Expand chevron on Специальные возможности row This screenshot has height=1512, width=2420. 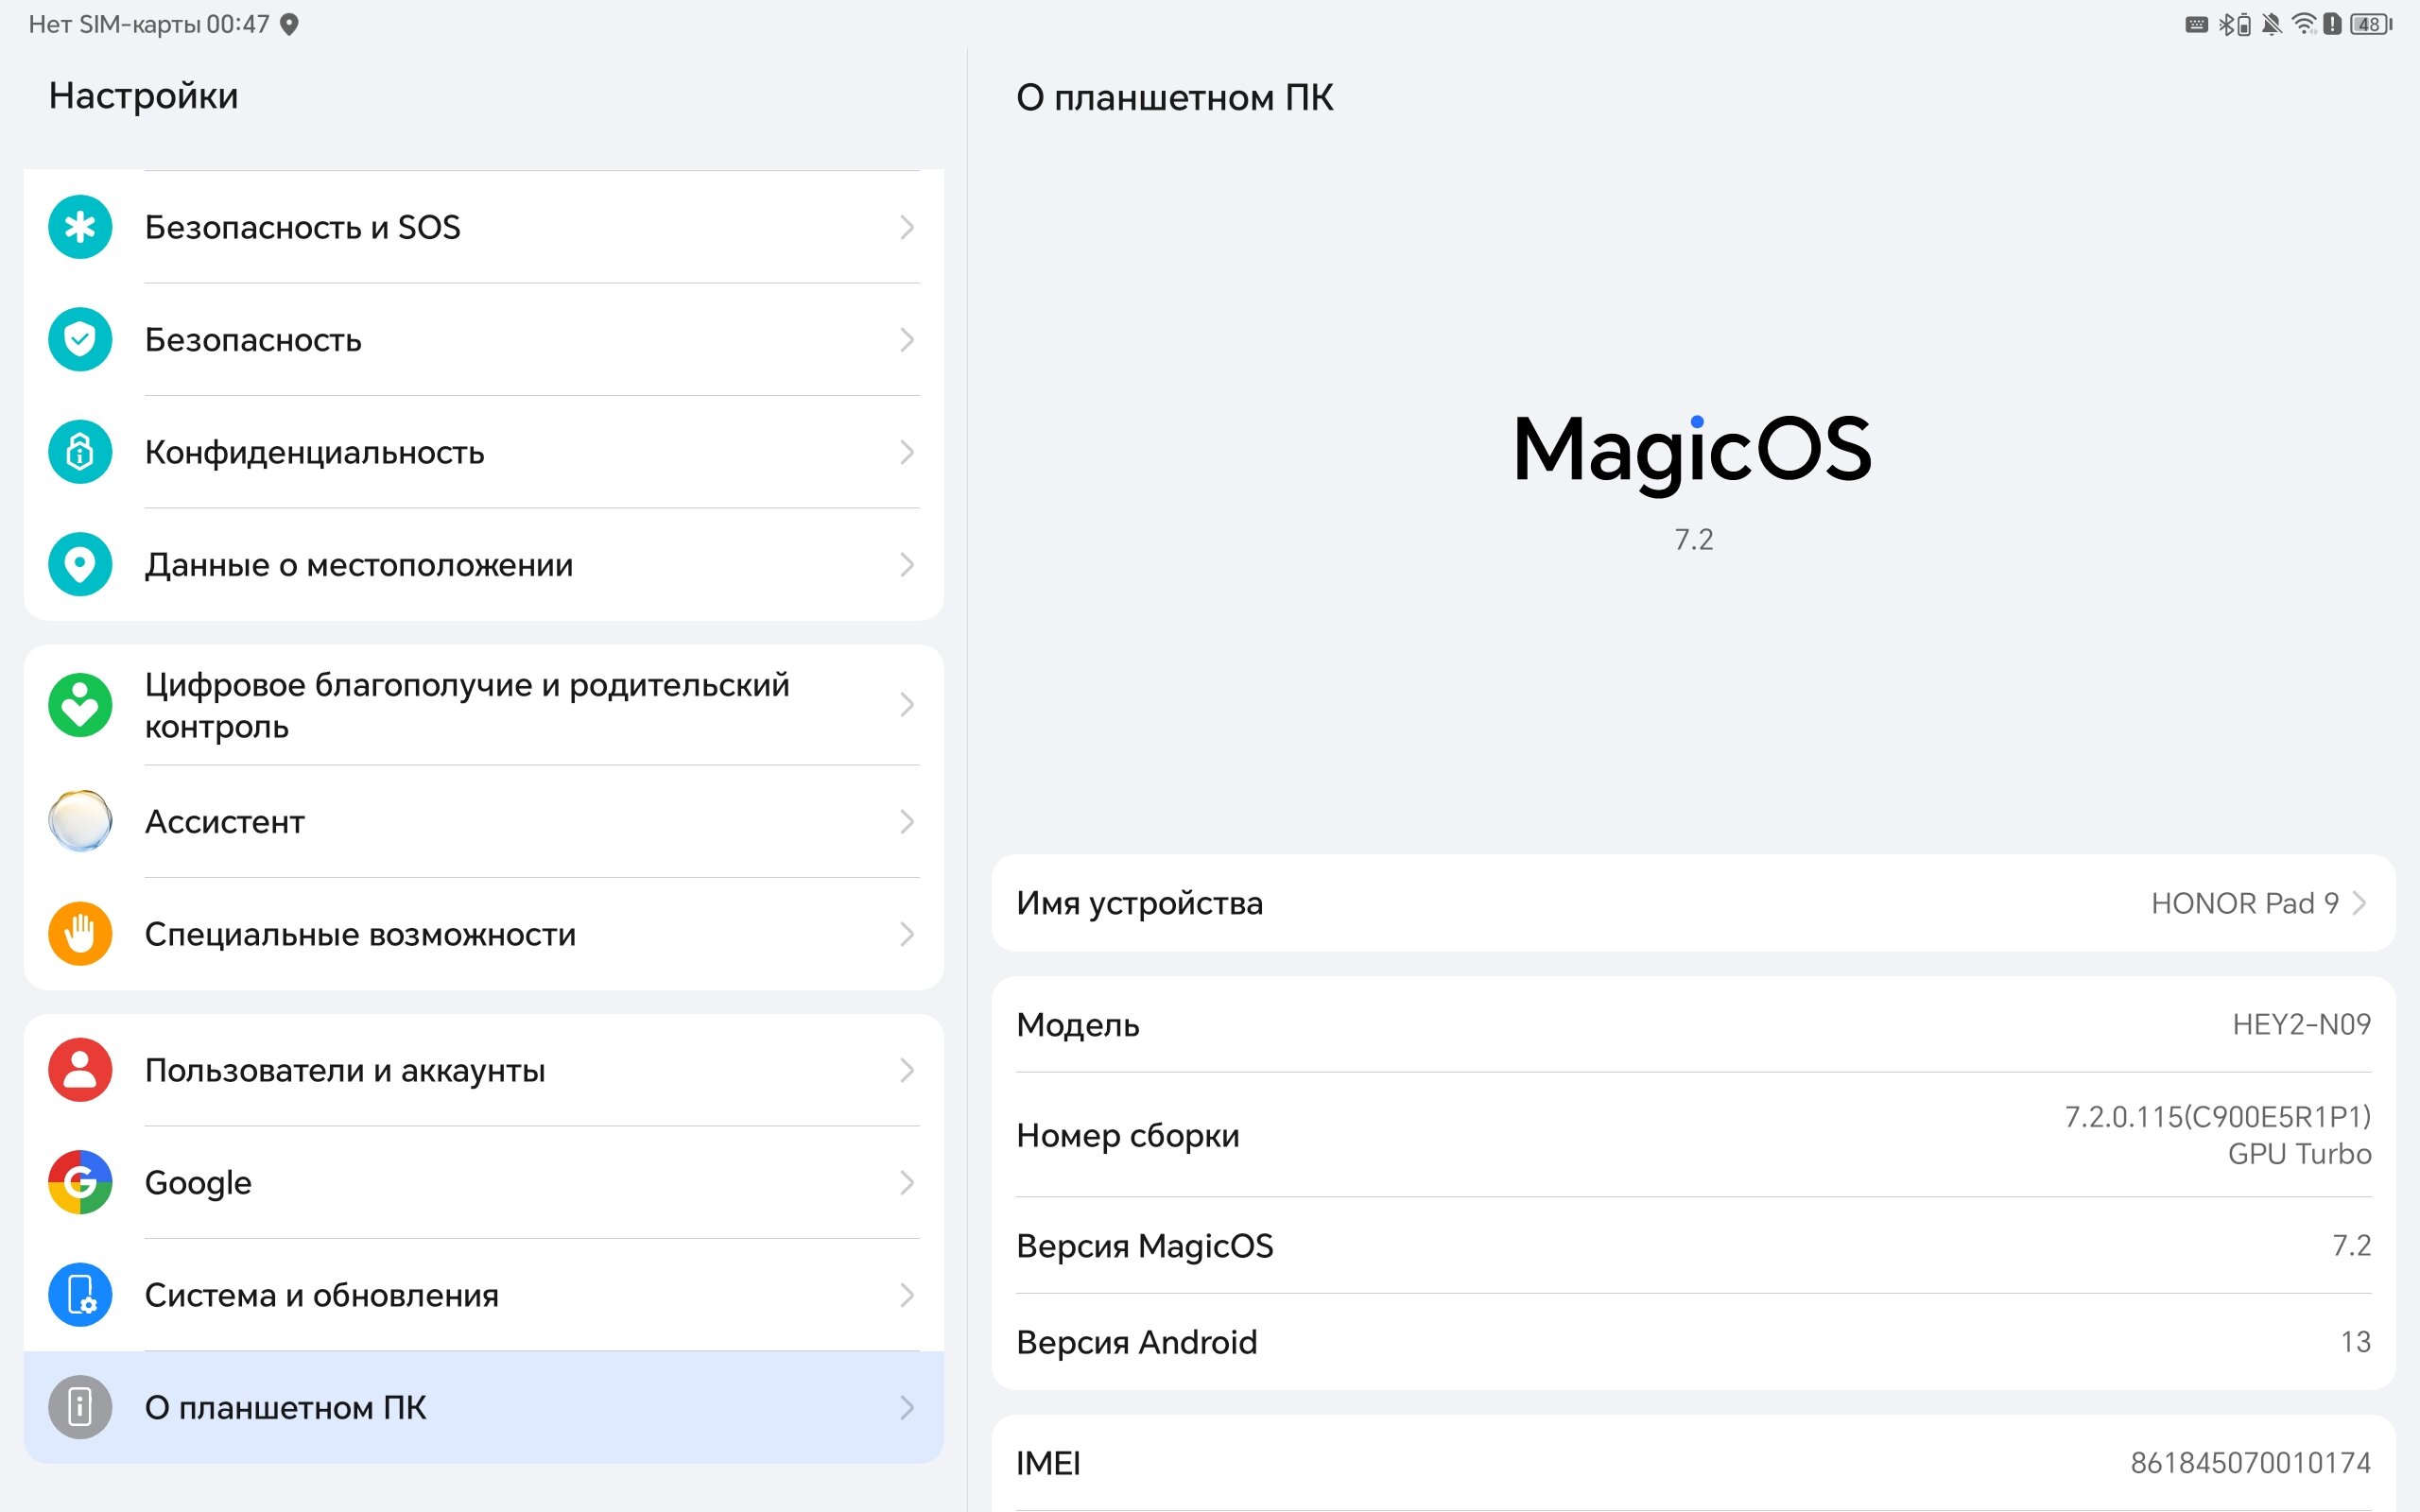pos(906,934)
